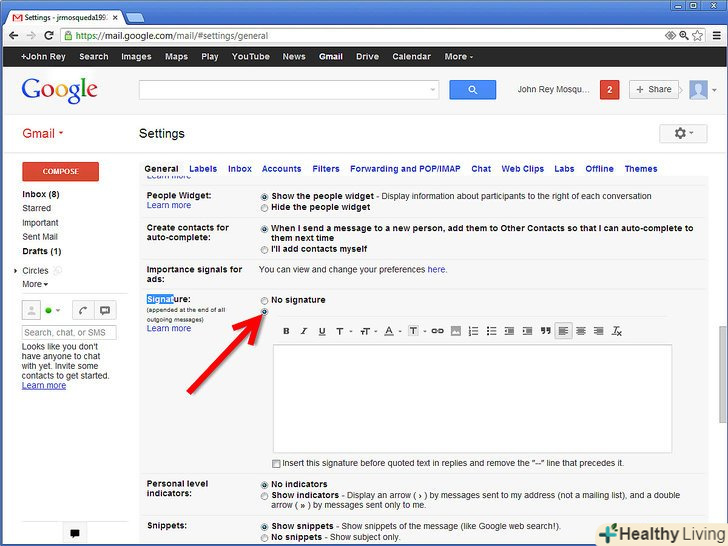Image resolution: width=728 pixels, height=546 pixels.
Task: Open ads preferences here link
Action: tap(436, 269)
